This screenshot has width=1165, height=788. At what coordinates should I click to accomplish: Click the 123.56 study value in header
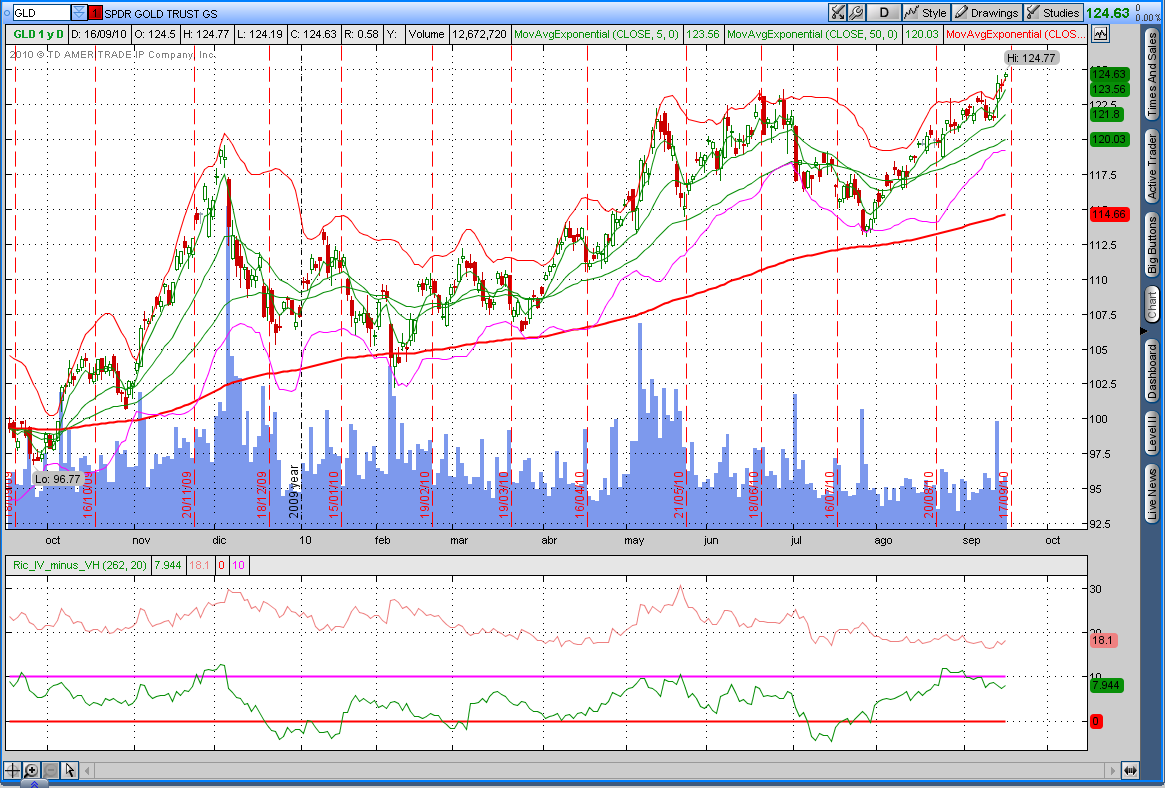click(x=702, y=34)
